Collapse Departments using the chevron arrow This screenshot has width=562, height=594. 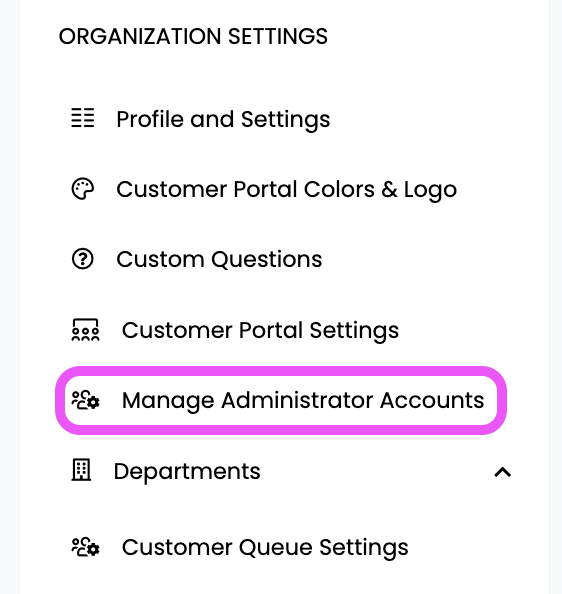[x=503, y=472]
